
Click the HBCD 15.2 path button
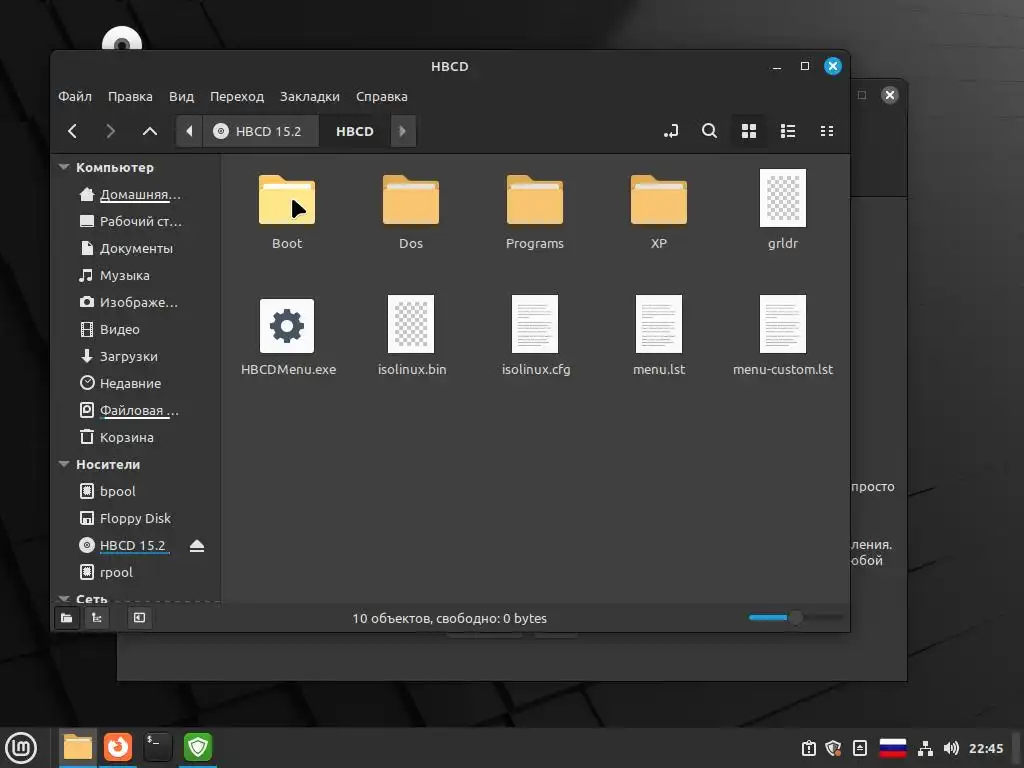pyautogui.click(x=261, y=131)
